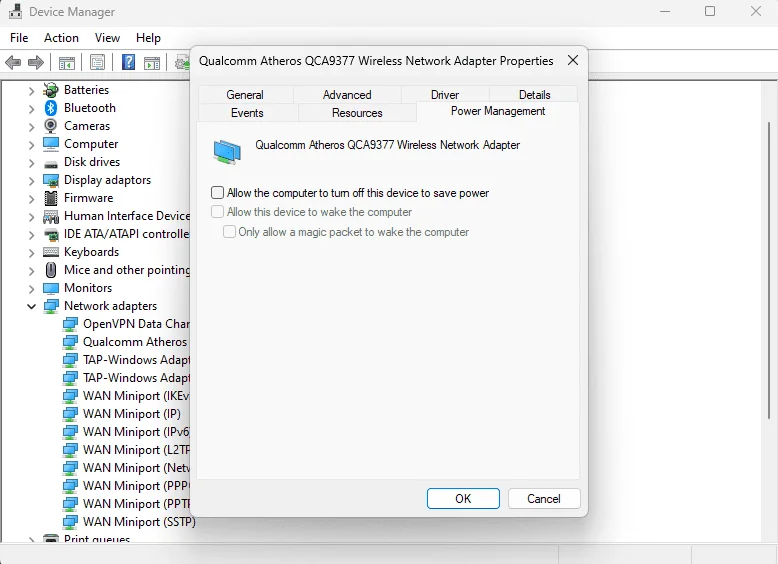The image size is (778, 564).
Task: Switch to the Events tab
Action: click(247, 113)
